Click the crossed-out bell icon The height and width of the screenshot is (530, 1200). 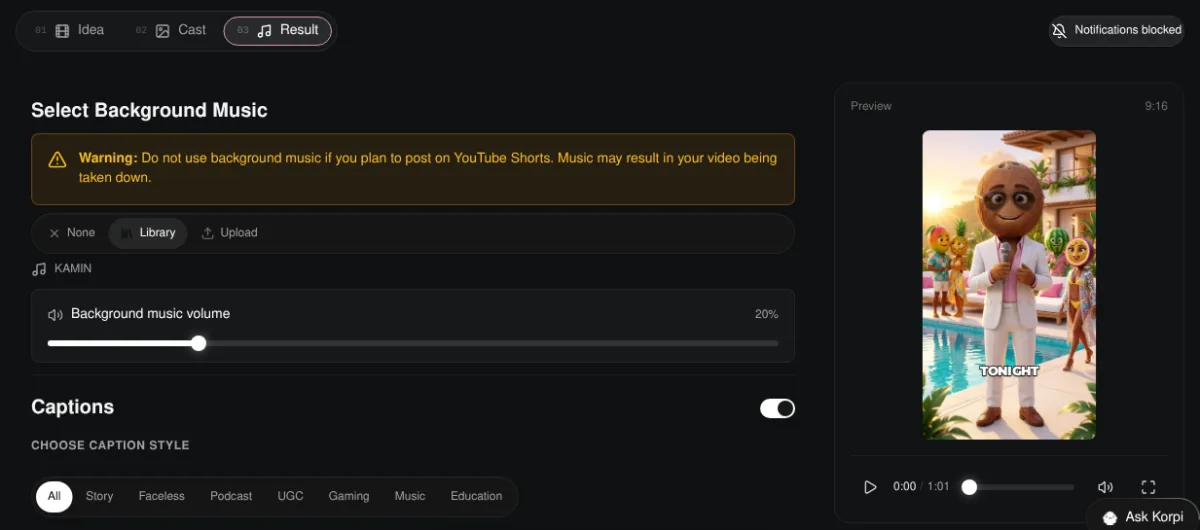[x=1060, y=31]
